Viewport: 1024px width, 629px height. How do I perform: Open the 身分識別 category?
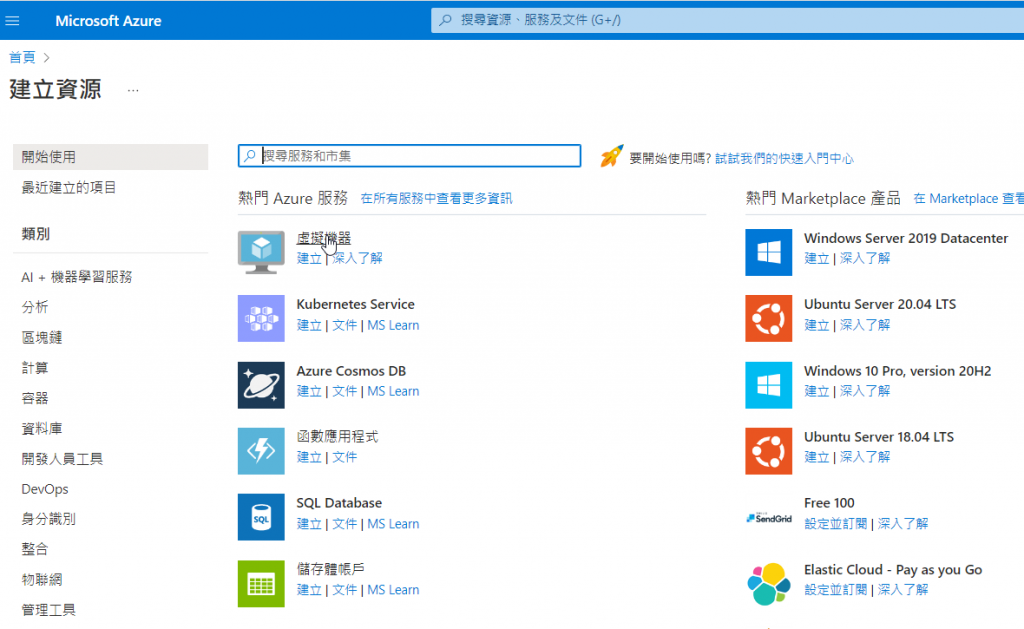point(49,519)
